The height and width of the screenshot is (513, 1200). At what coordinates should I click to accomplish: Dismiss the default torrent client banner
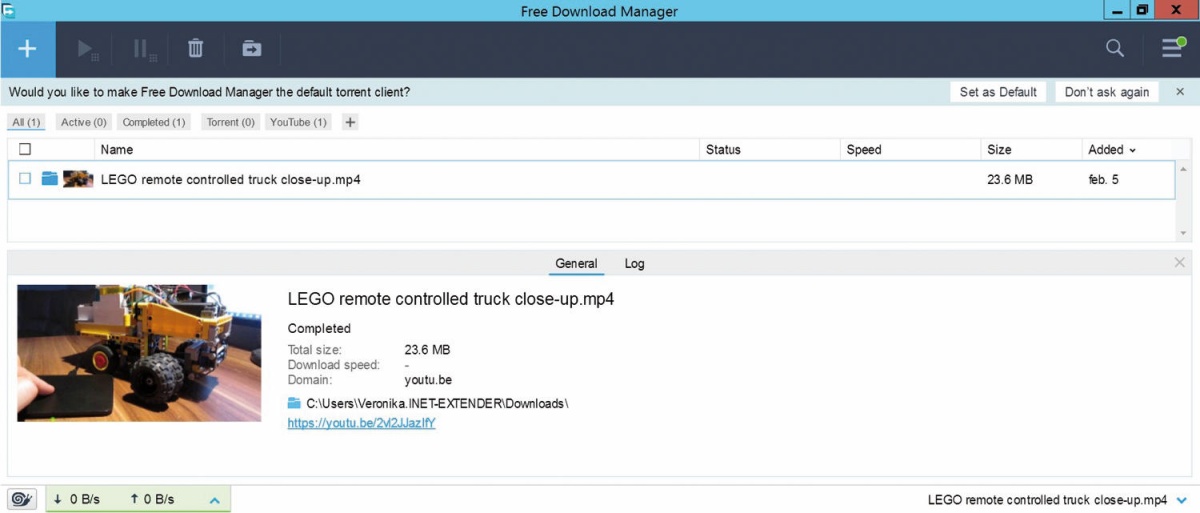point(1180,92)
